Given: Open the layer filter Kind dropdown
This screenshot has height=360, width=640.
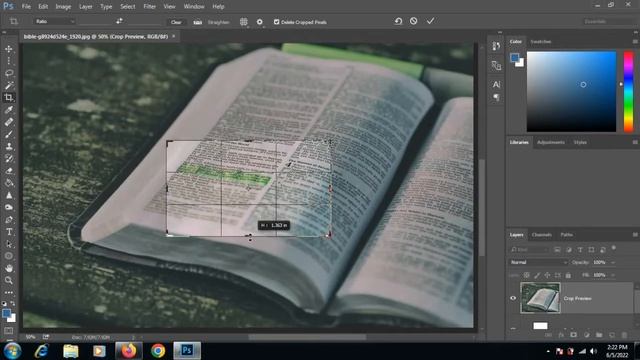Looking at the screenshot, I should [x=529, y=249].
